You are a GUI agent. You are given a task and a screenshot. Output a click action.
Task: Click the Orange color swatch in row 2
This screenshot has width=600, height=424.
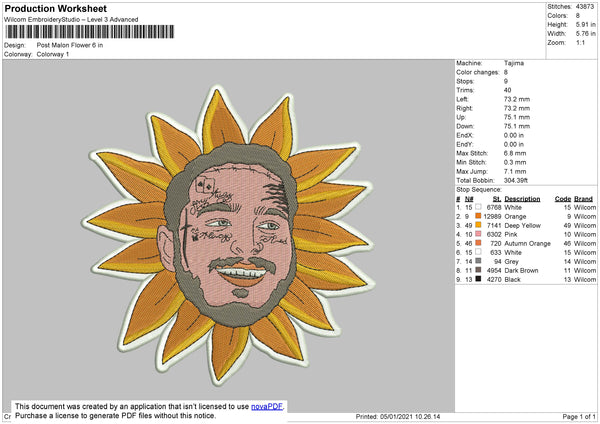[x=478, y=216]
